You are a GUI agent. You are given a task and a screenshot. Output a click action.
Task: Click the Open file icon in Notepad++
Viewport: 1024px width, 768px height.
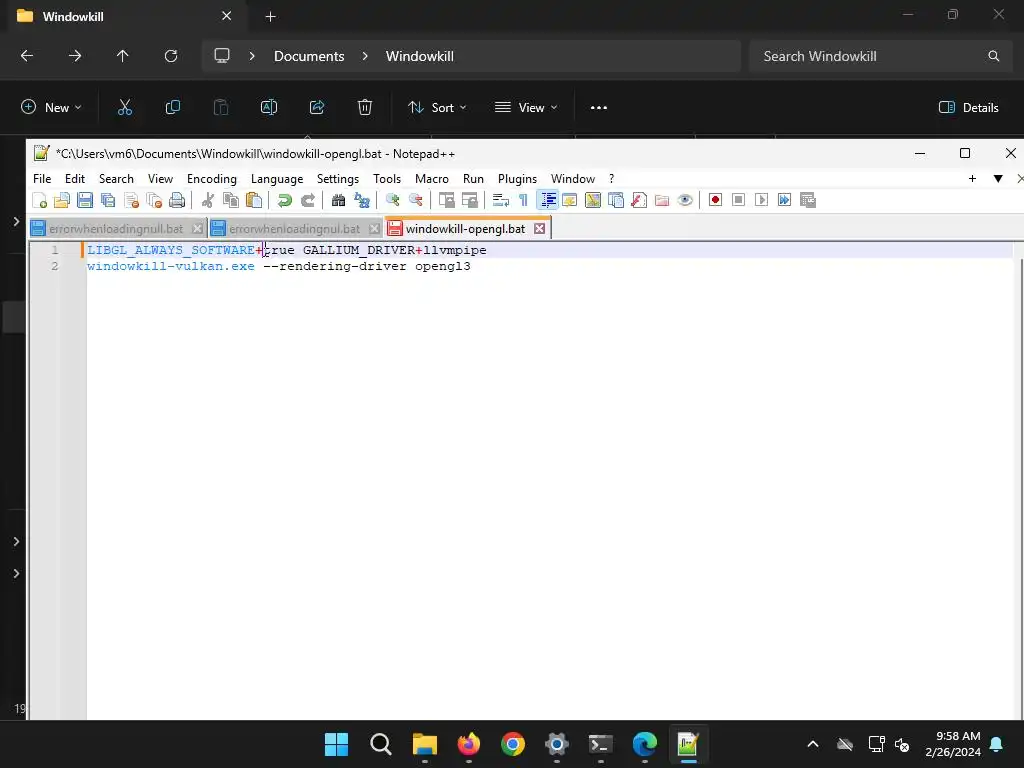62,200
